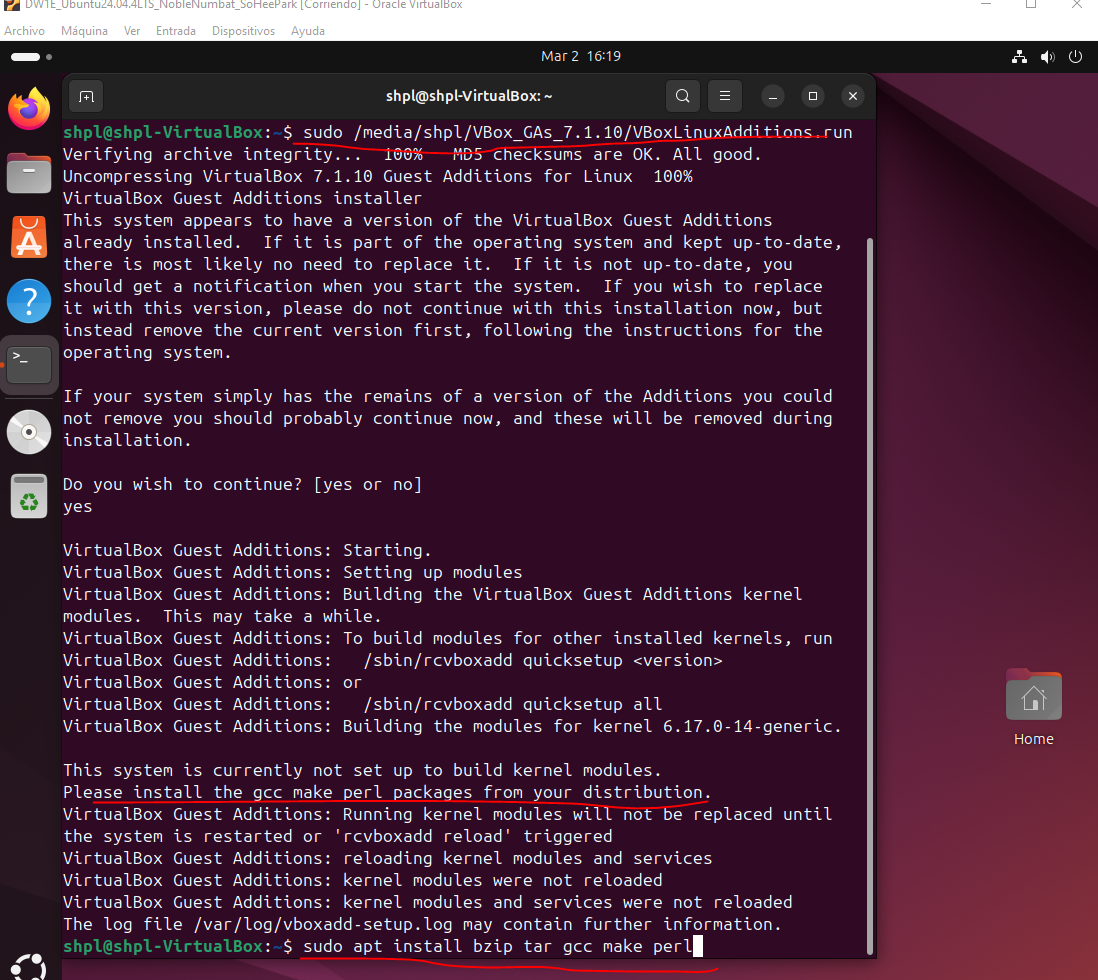The image size is (1098, 980).
Task: Open Firefox from the Ubuntu dock
Action: [x=29, y=109]
